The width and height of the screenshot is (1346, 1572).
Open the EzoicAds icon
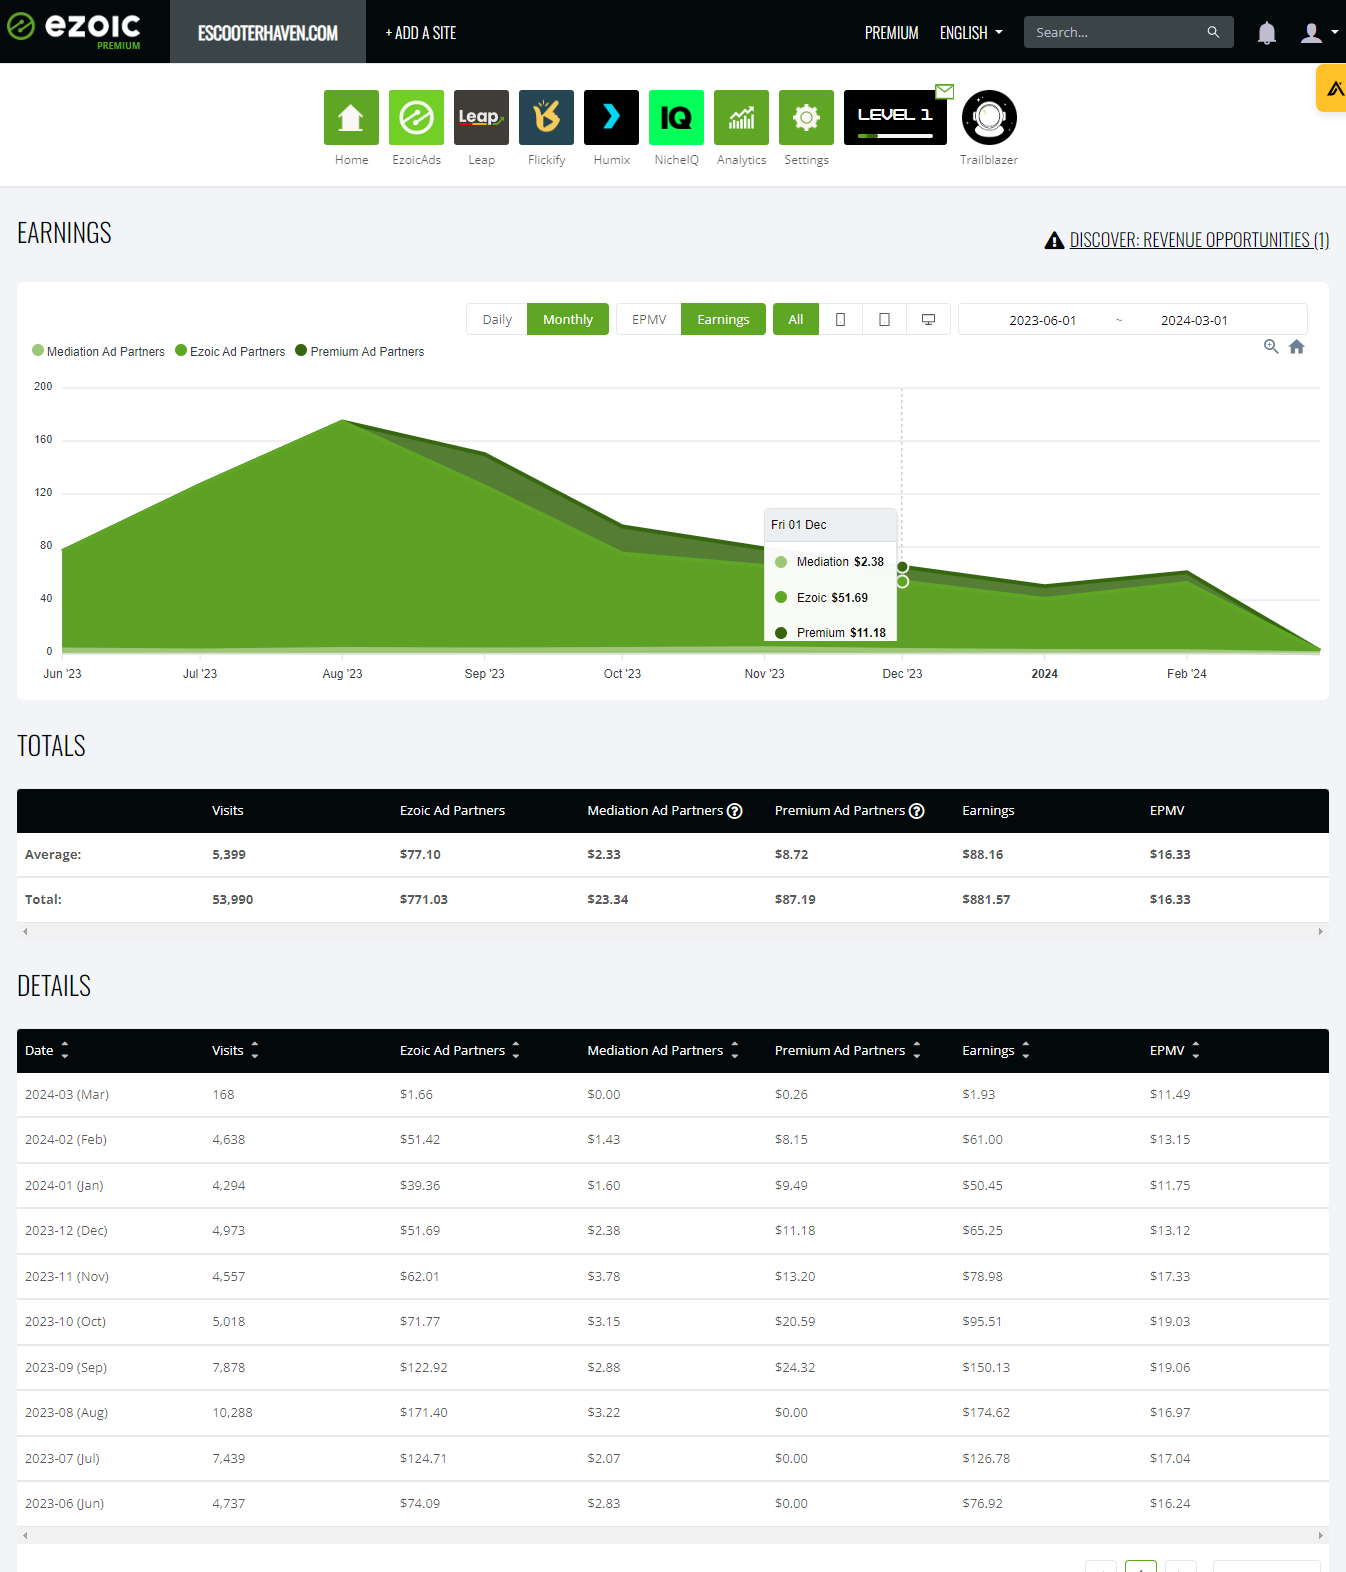416,117
